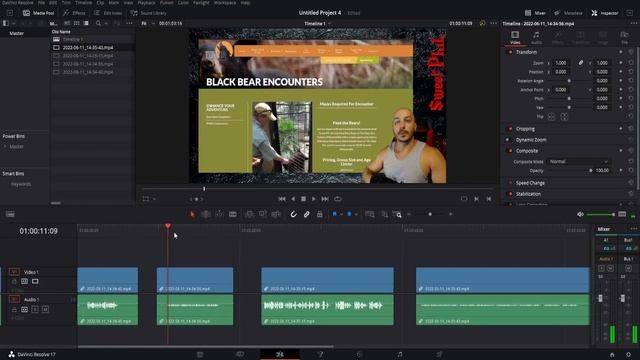
Task: Open the flag color dropdown arrow
Action: 341,214
